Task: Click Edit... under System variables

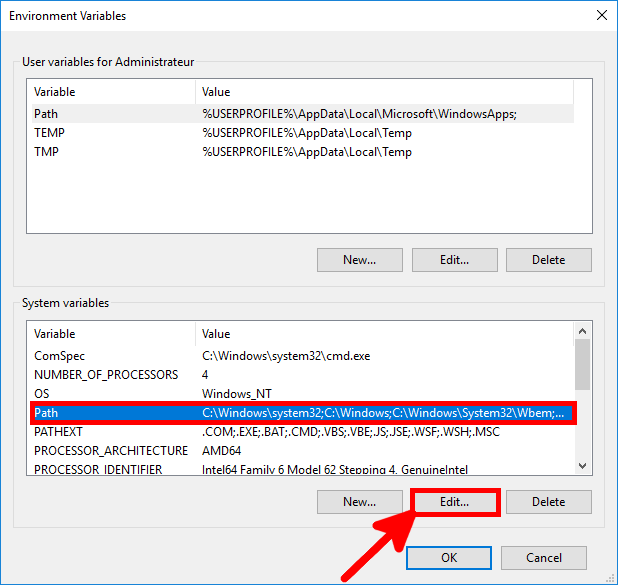Action: (x=454, y=502)
